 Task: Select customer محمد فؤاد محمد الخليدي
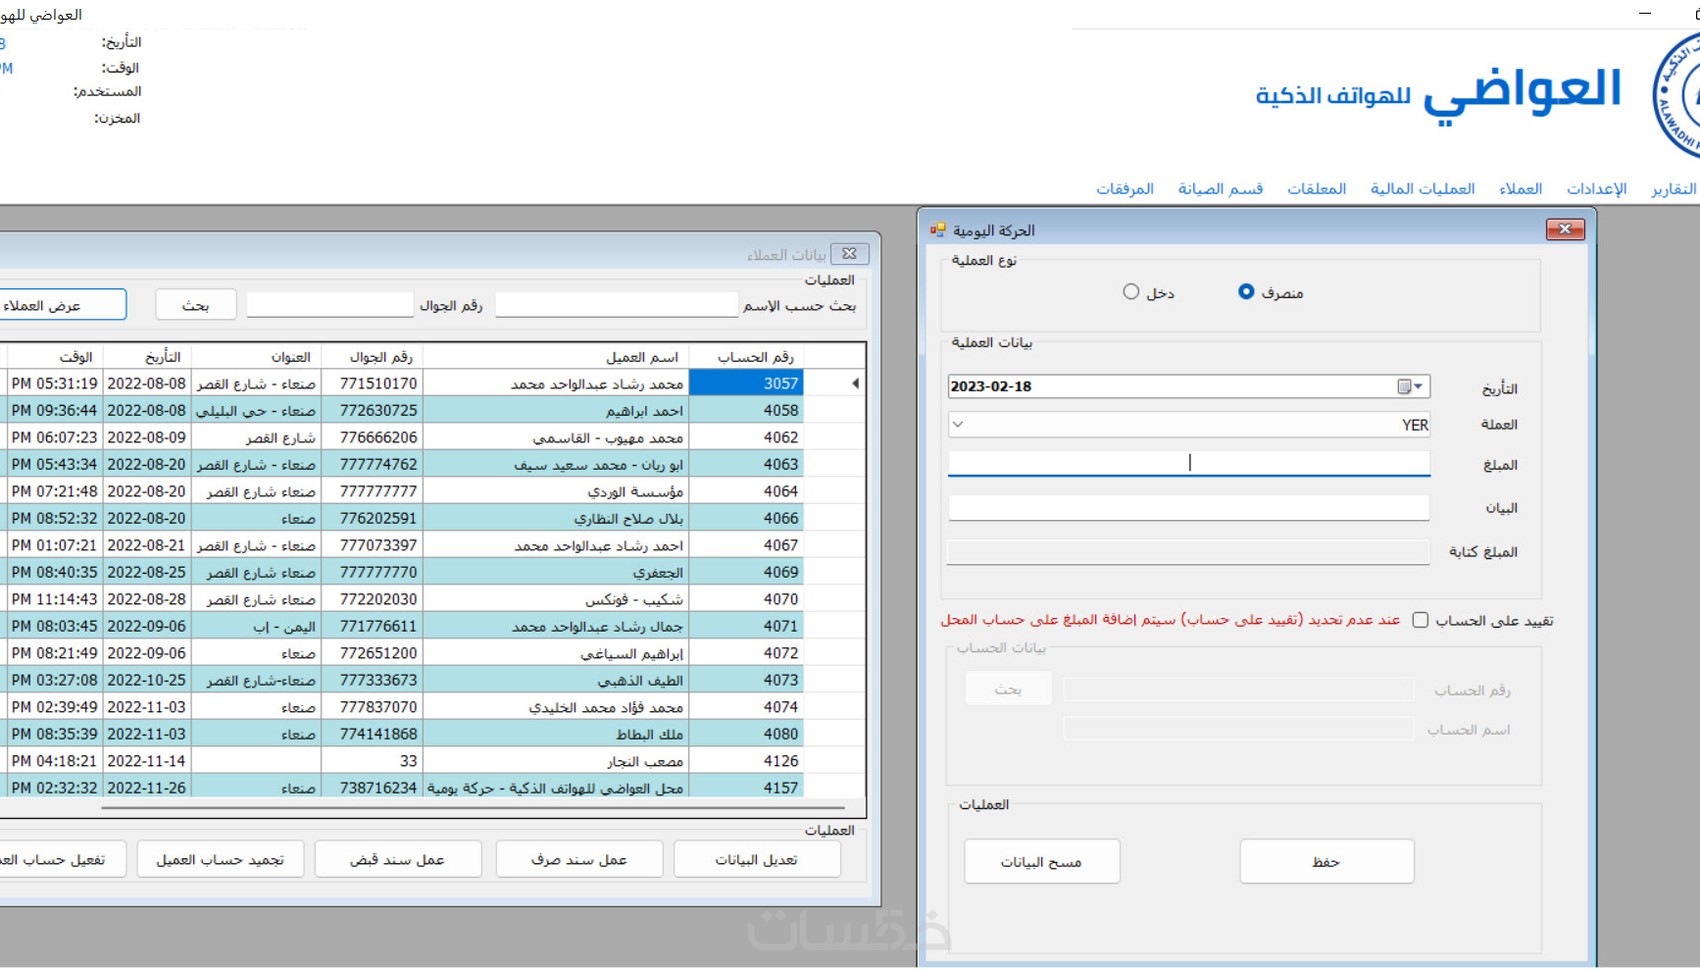click(x=555, y=707)
